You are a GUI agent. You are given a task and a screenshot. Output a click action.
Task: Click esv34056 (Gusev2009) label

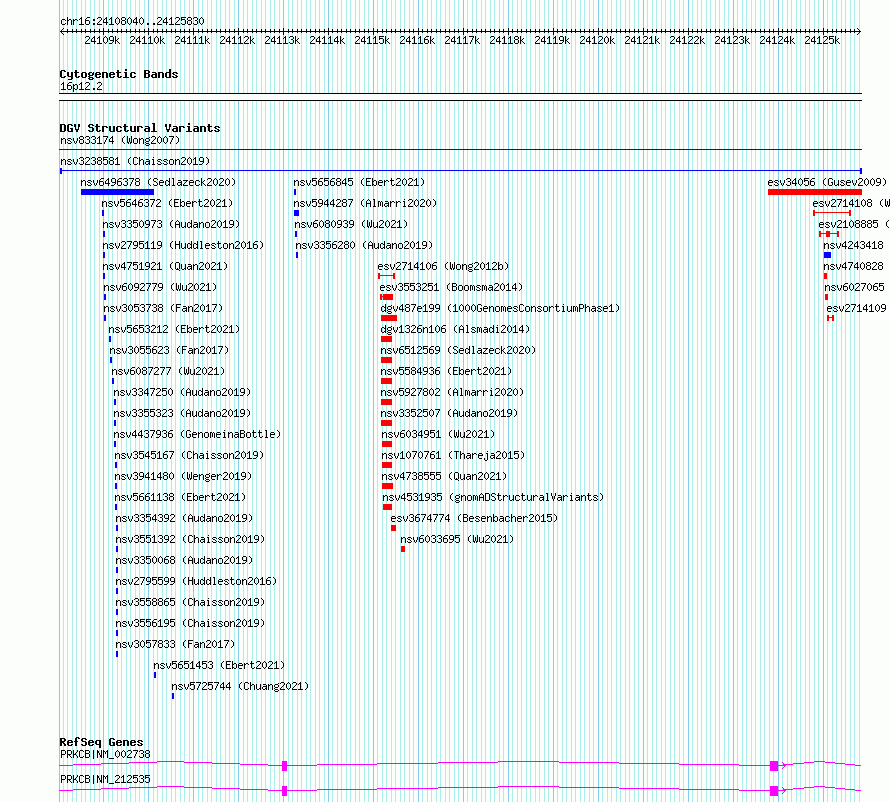pos(827,182)
